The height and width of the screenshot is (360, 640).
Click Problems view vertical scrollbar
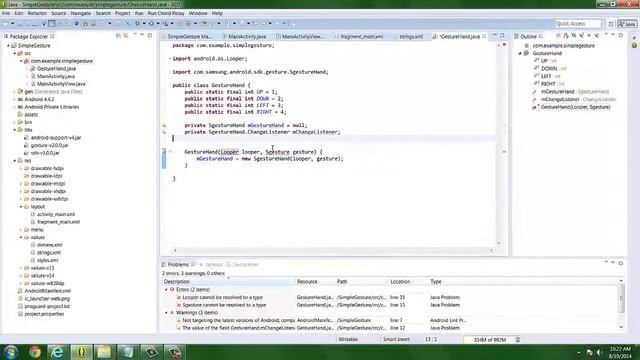click(x=621, y=305)
